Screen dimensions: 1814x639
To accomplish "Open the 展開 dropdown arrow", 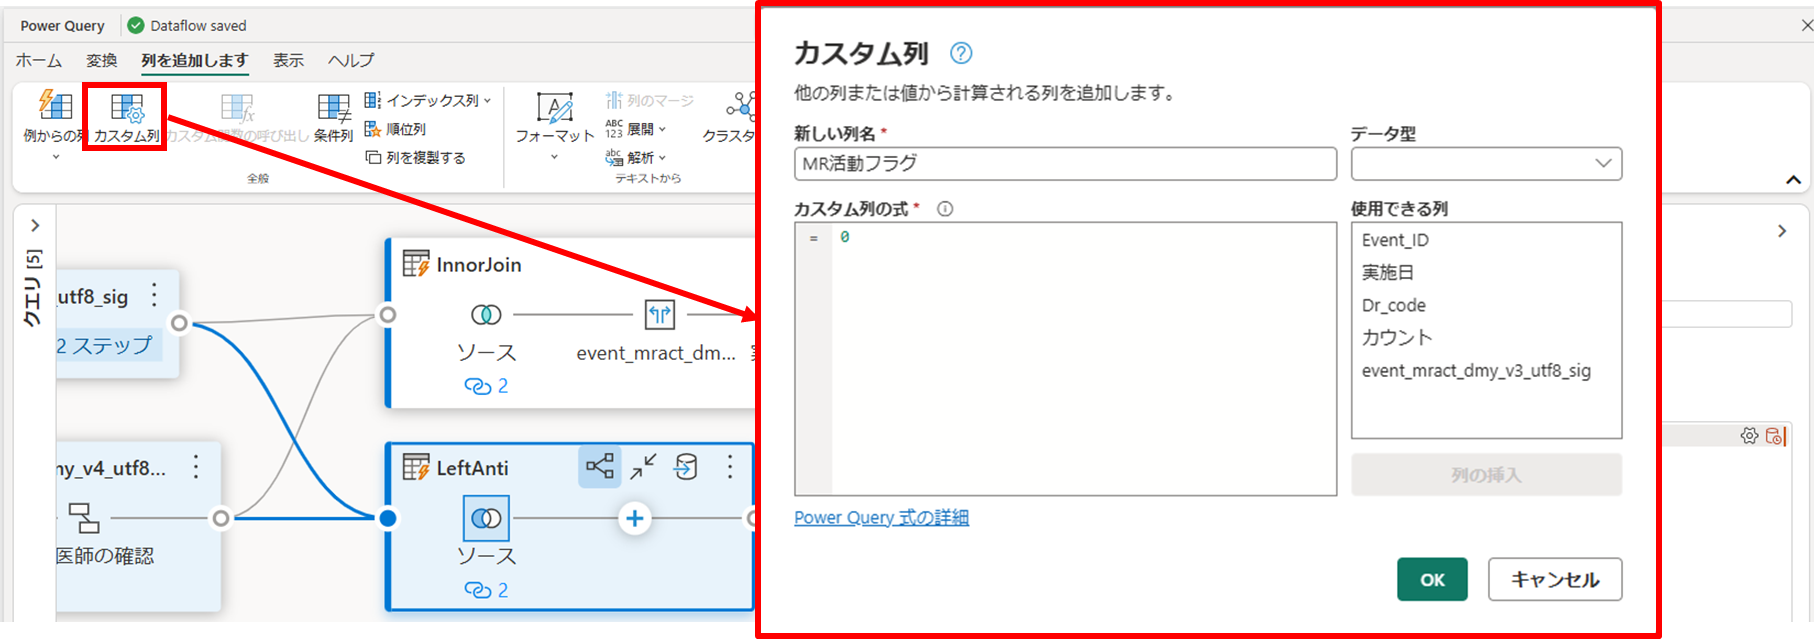I will [x=661, y=129].
